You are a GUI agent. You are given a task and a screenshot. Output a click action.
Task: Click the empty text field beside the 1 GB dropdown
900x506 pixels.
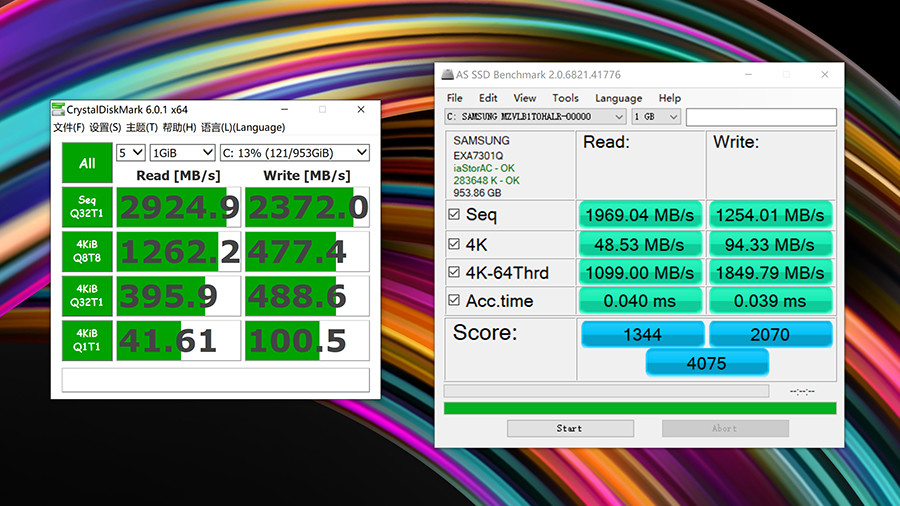point(761,117)
